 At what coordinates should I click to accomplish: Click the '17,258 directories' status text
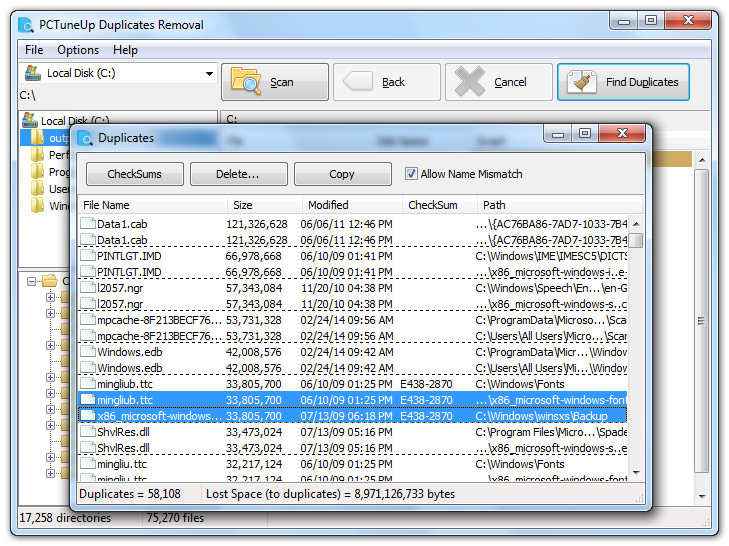click(65, 518)
